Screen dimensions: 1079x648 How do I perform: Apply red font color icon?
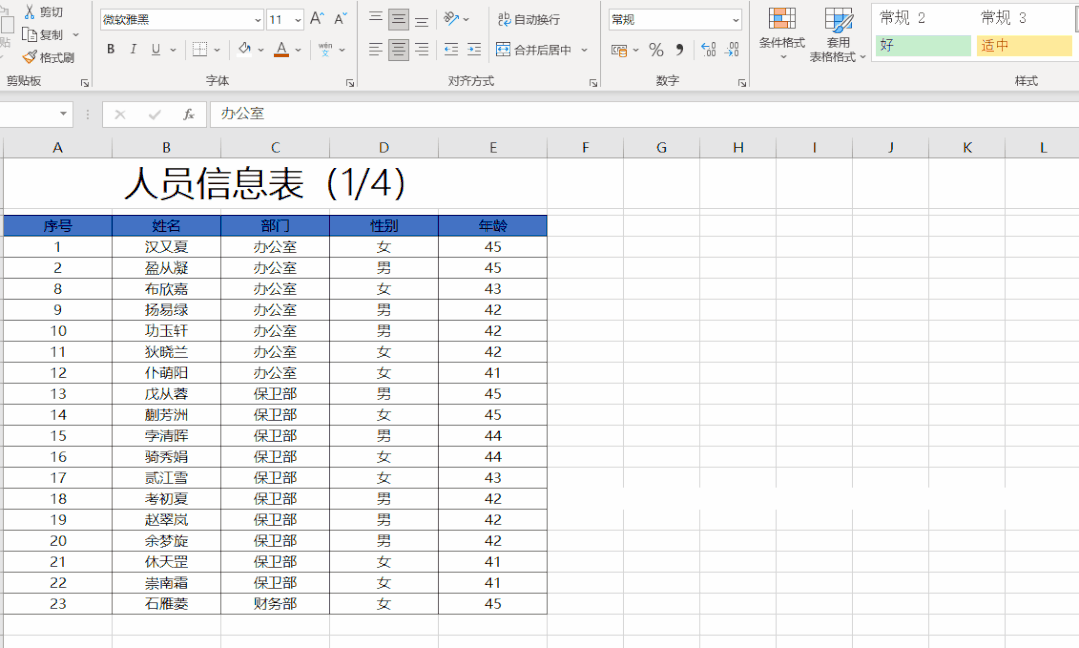281,50
